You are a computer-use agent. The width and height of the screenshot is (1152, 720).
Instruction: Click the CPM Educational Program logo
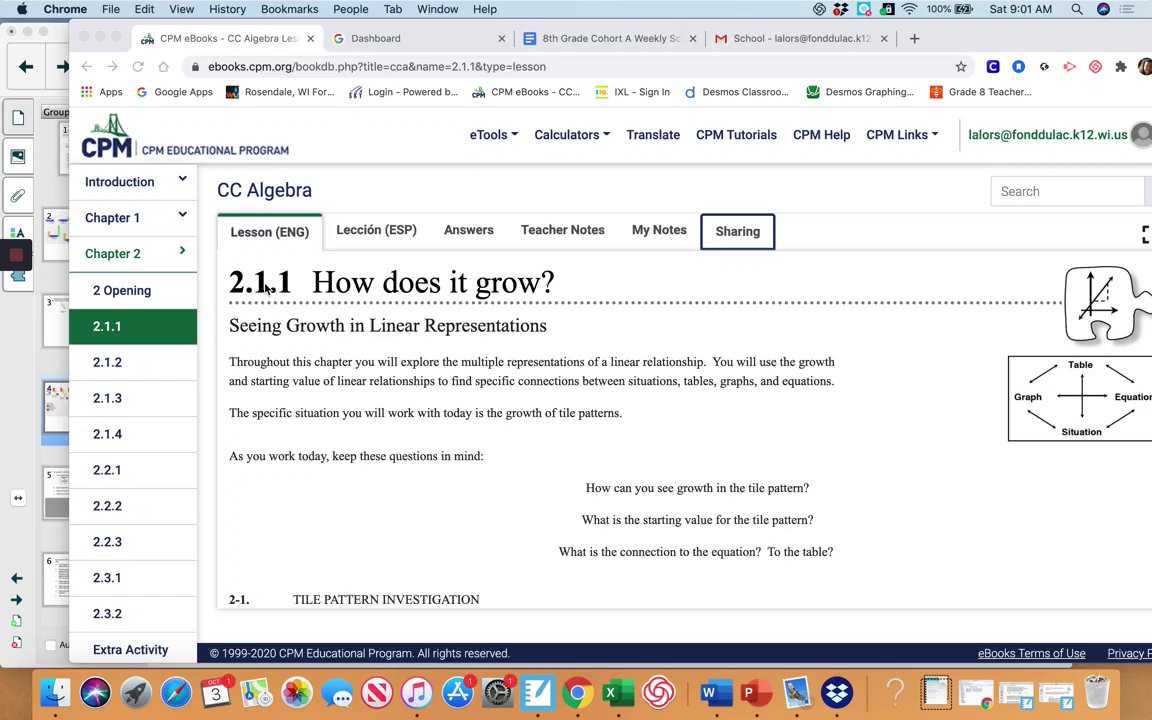point(185,137)
